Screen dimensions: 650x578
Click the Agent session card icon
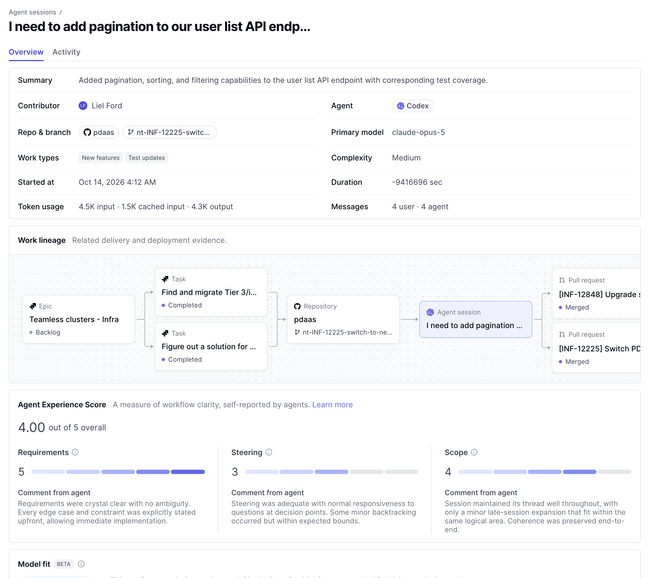click(430, 312)
